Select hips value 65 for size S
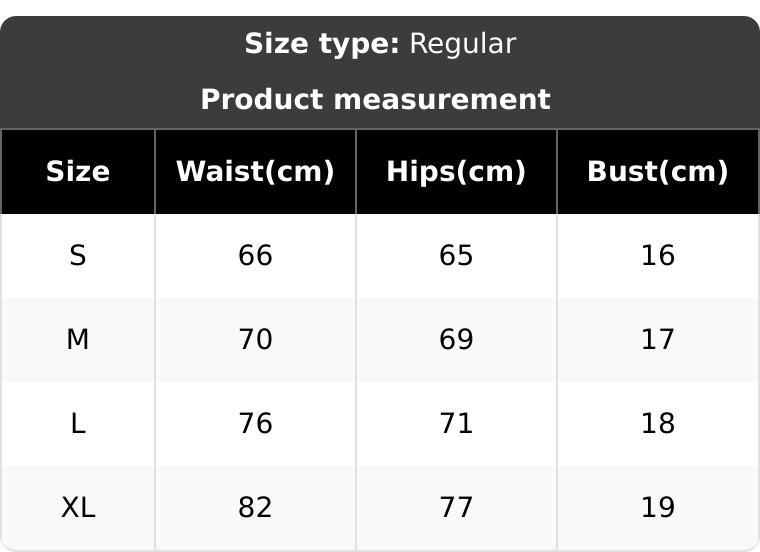This screenshot has width=760, height=552. 456,256
